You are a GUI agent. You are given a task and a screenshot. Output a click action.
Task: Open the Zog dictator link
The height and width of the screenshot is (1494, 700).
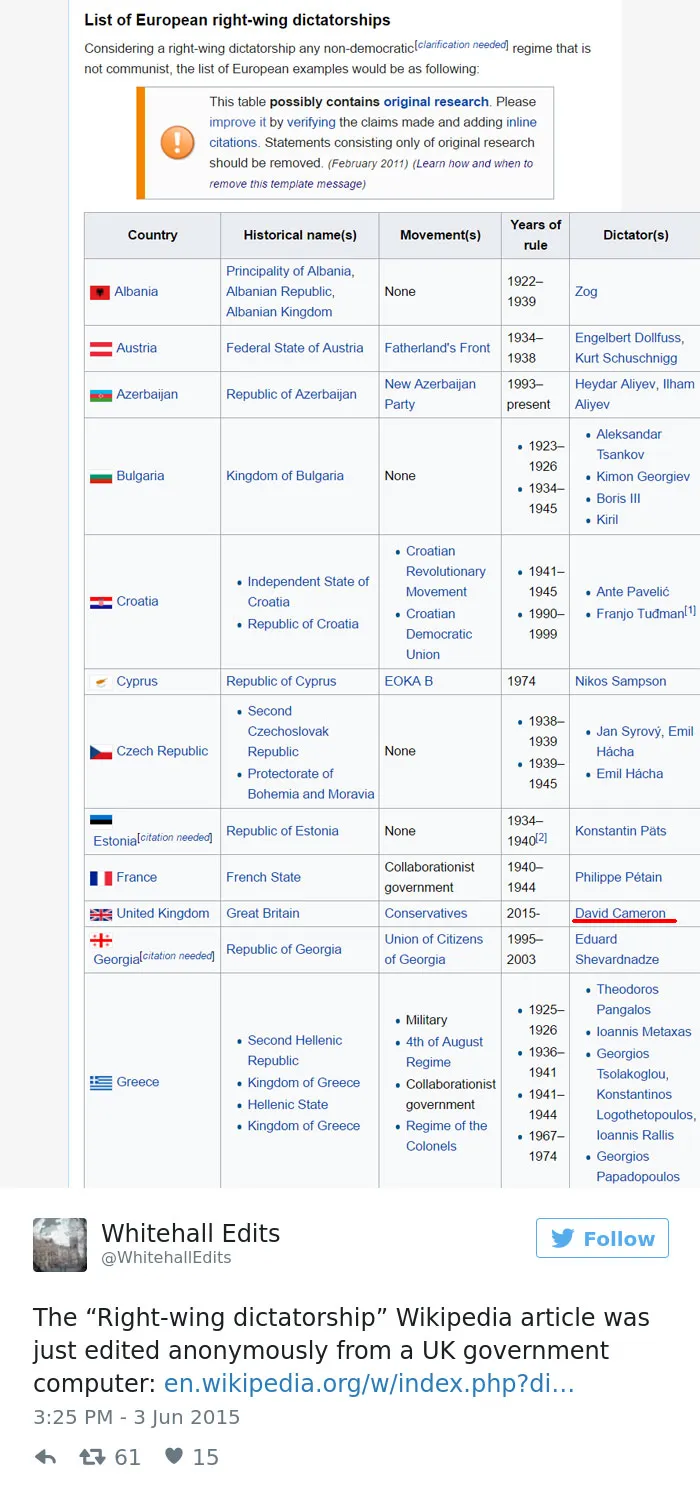pos(586,292)
